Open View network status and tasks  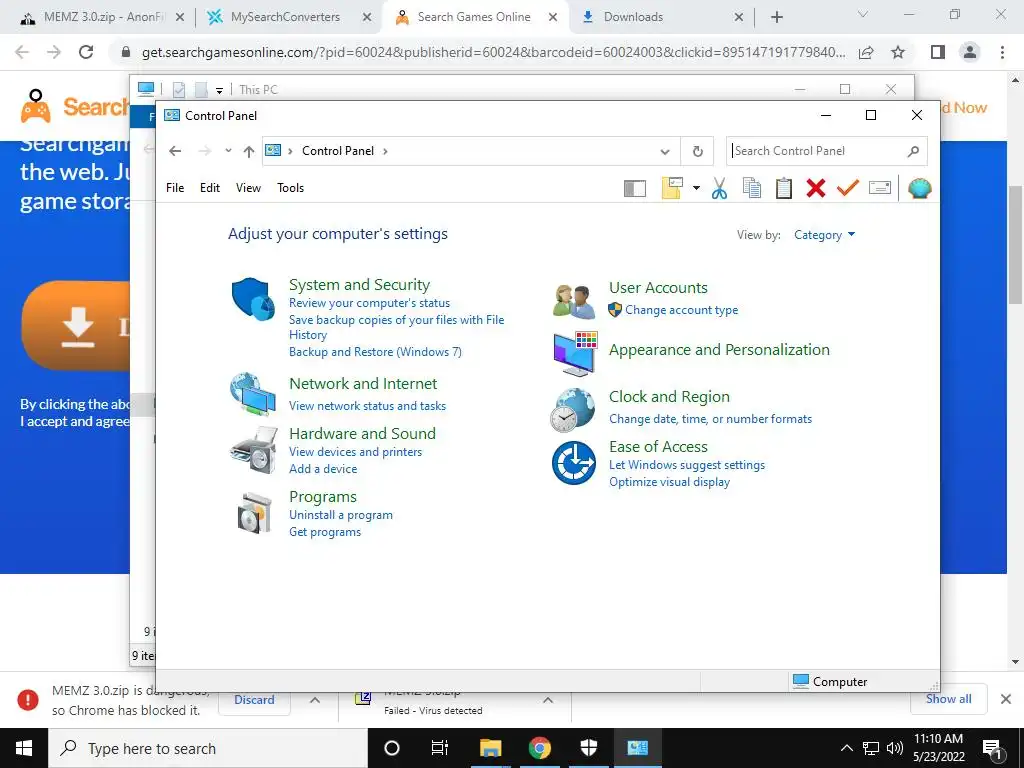(368, 406)
